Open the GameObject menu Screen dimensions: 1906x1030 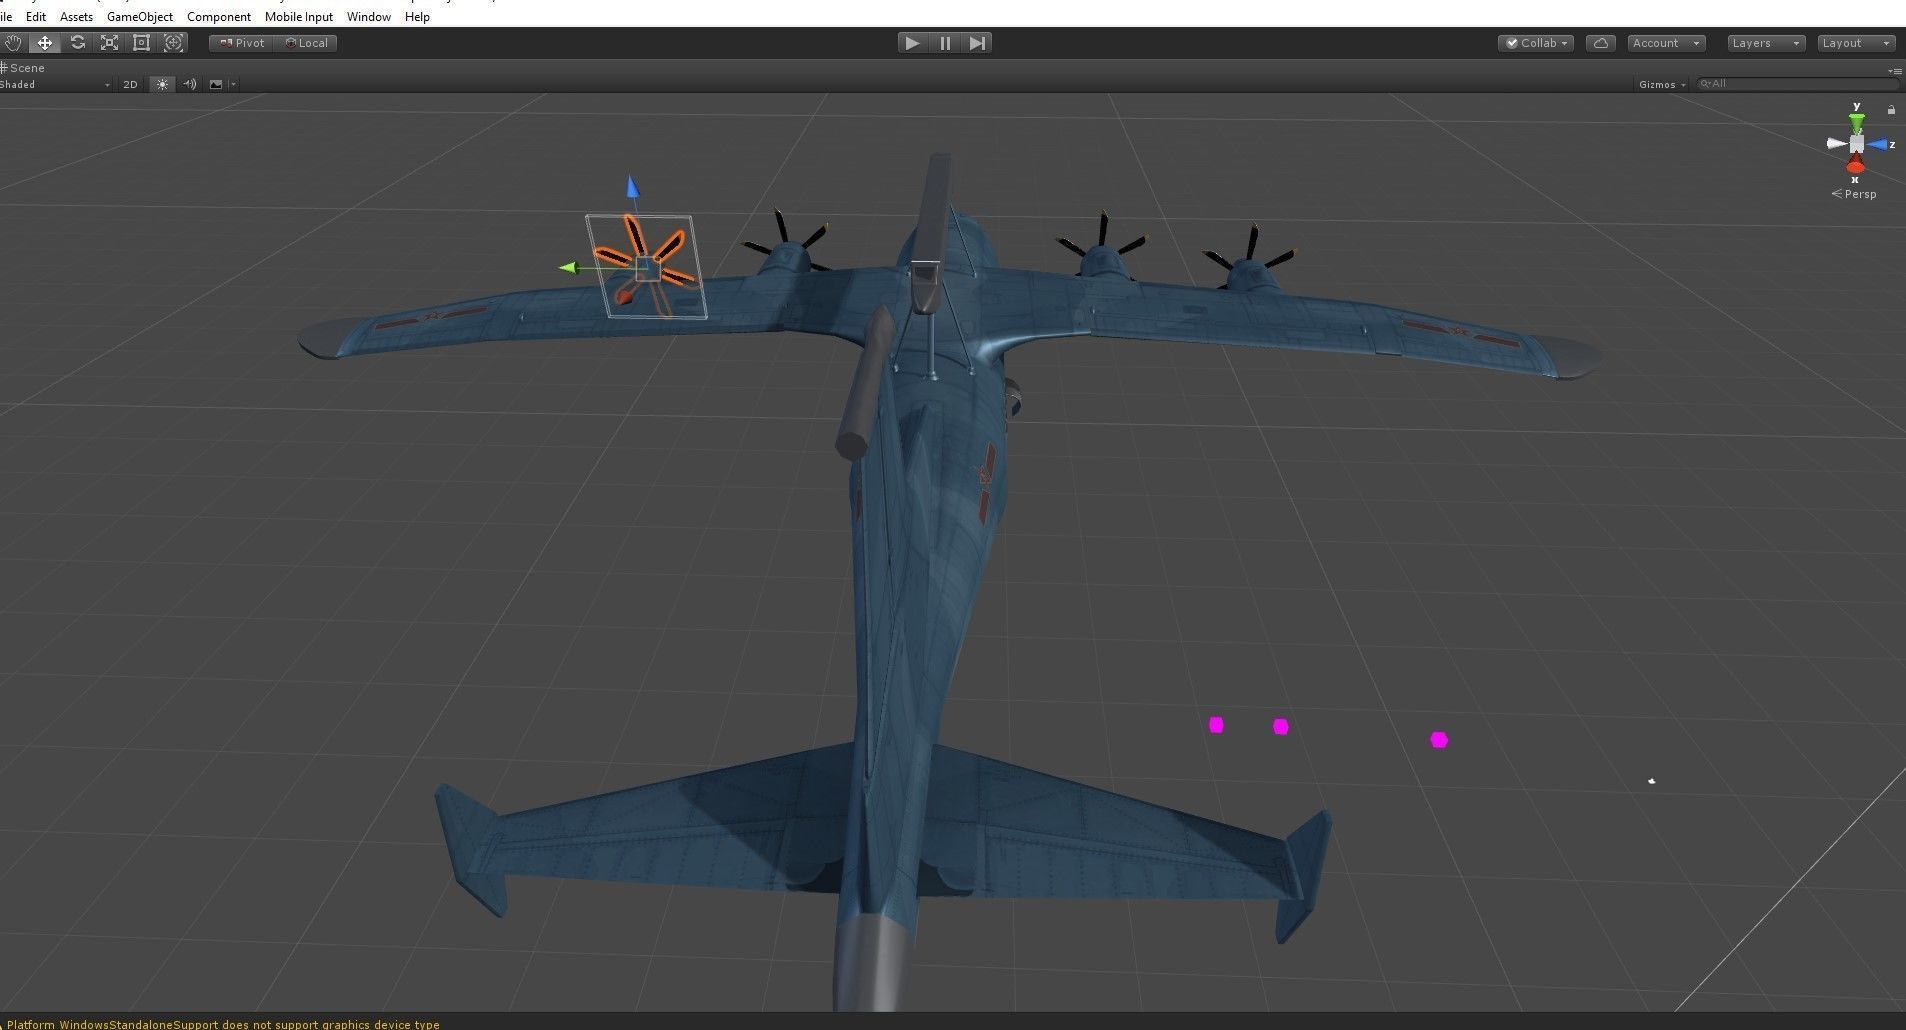[140, 17]
